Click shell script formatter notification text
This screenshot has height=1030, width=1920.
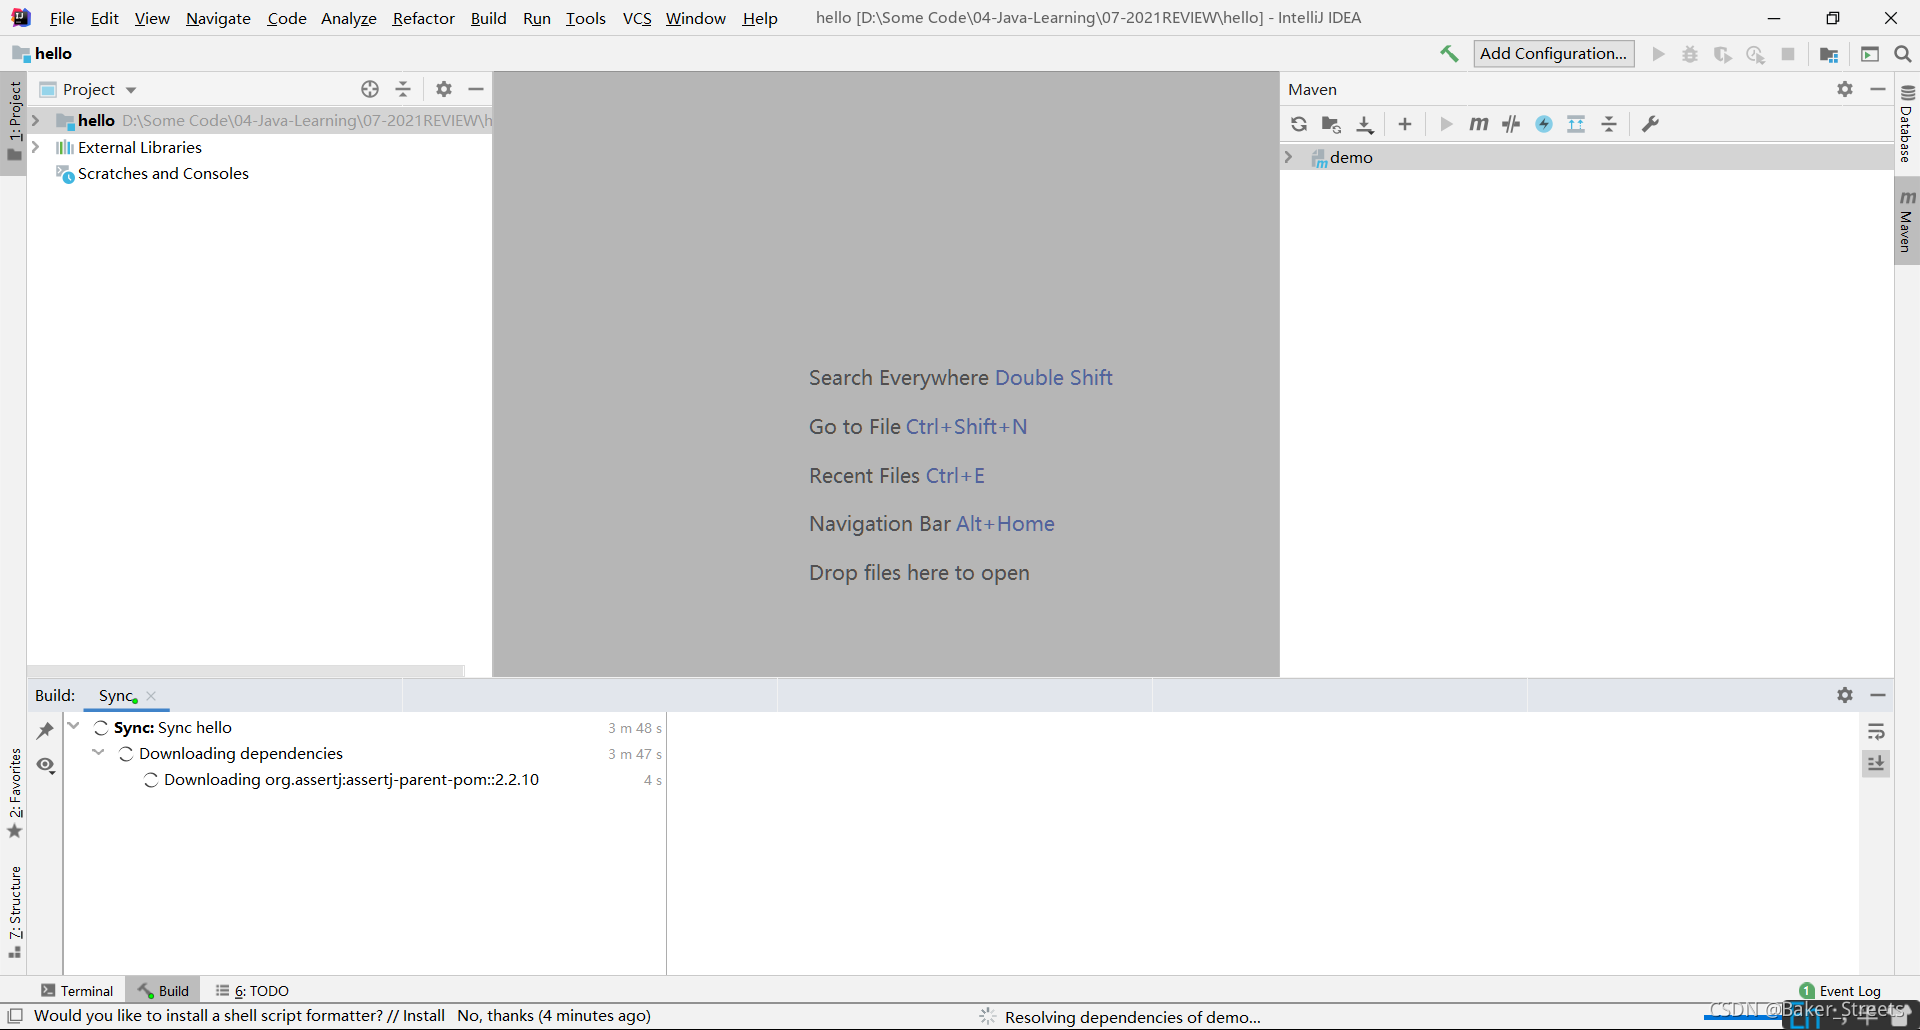pos(342,1016)
